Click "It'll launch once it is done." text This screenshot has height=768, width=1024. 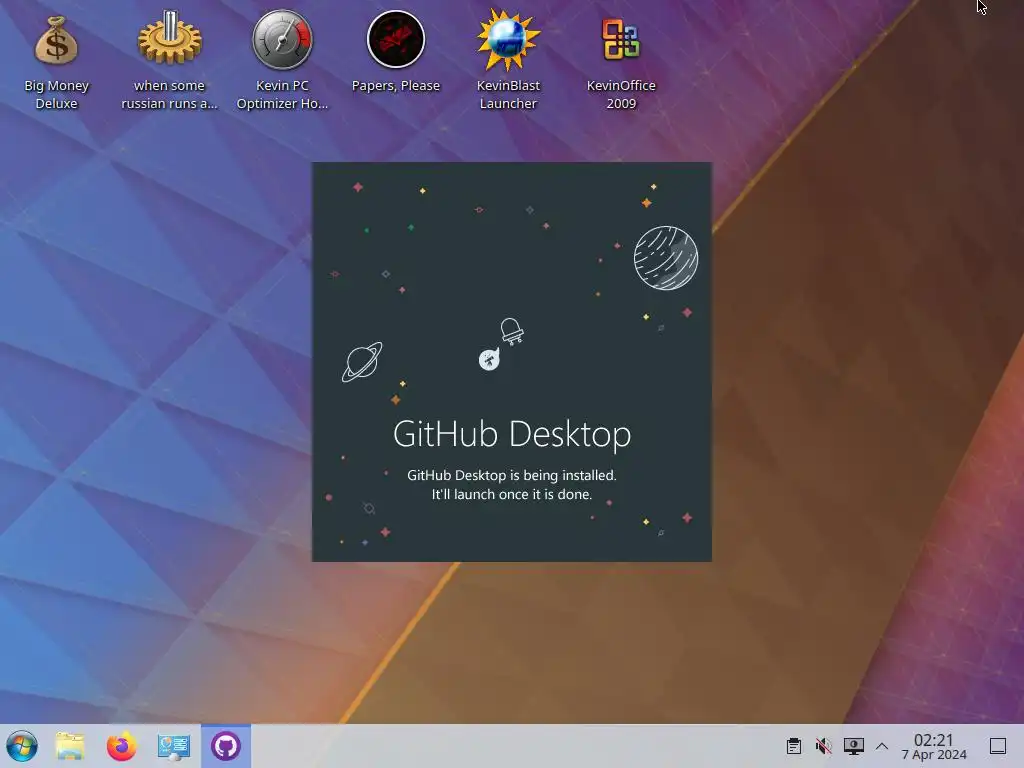(x=512, y=494)
